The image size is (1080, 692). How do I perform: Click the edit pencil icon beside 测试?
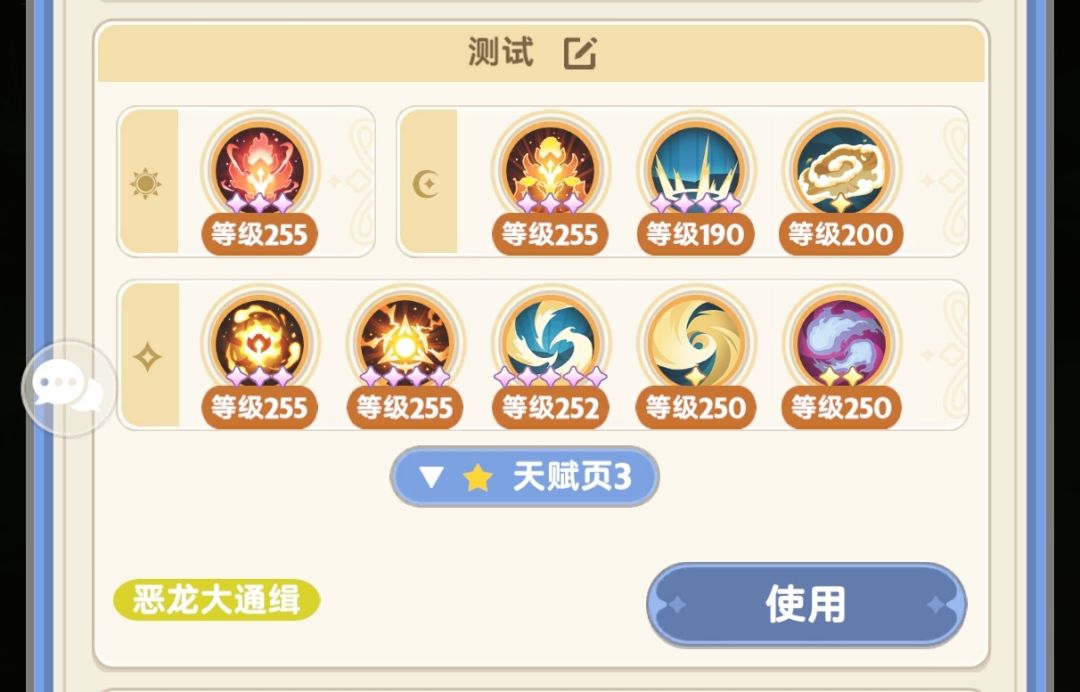point(580,53)
